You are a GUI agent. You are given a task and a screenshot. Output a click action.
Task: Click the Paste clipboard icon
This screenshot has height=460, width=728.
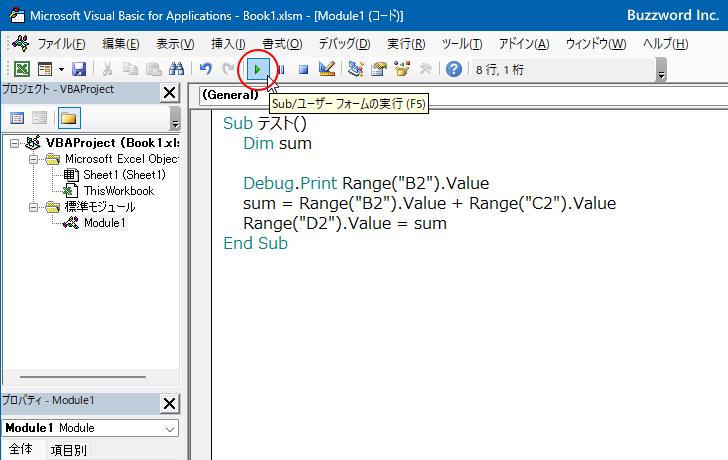click(x=154, y=69)
